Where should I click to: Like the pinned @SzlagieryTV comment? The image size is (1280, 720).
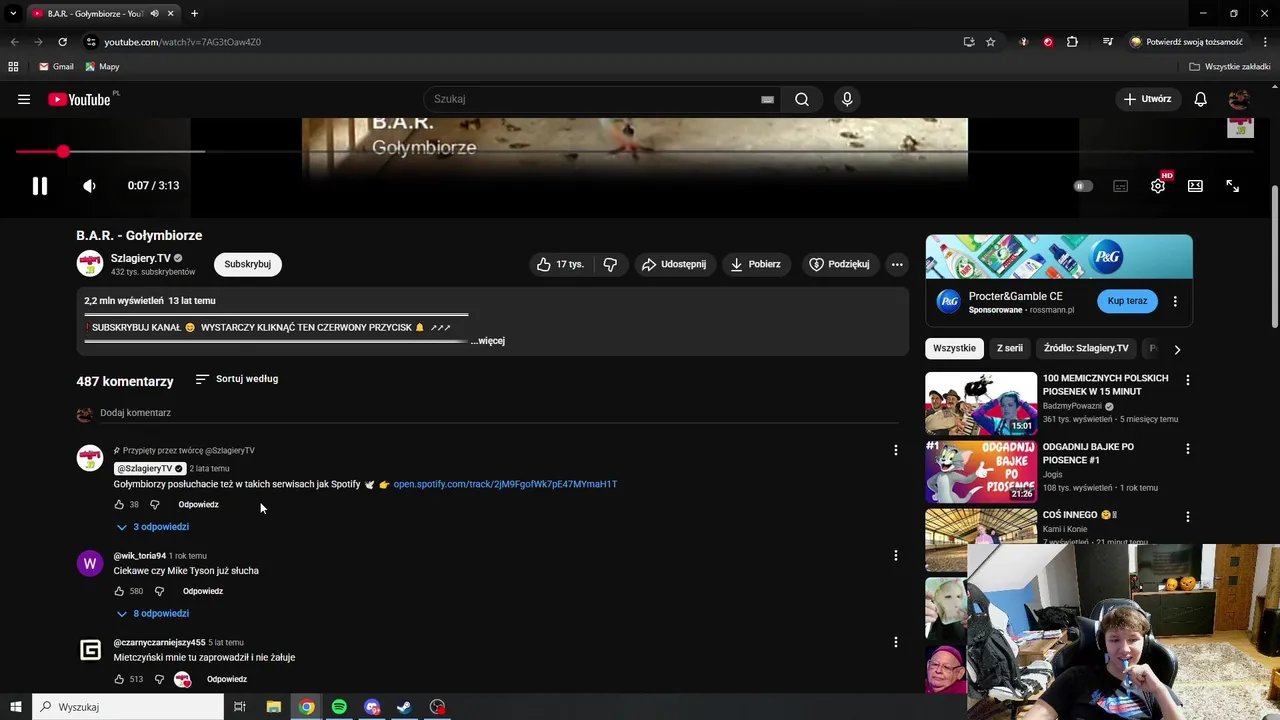pos(119,505)
